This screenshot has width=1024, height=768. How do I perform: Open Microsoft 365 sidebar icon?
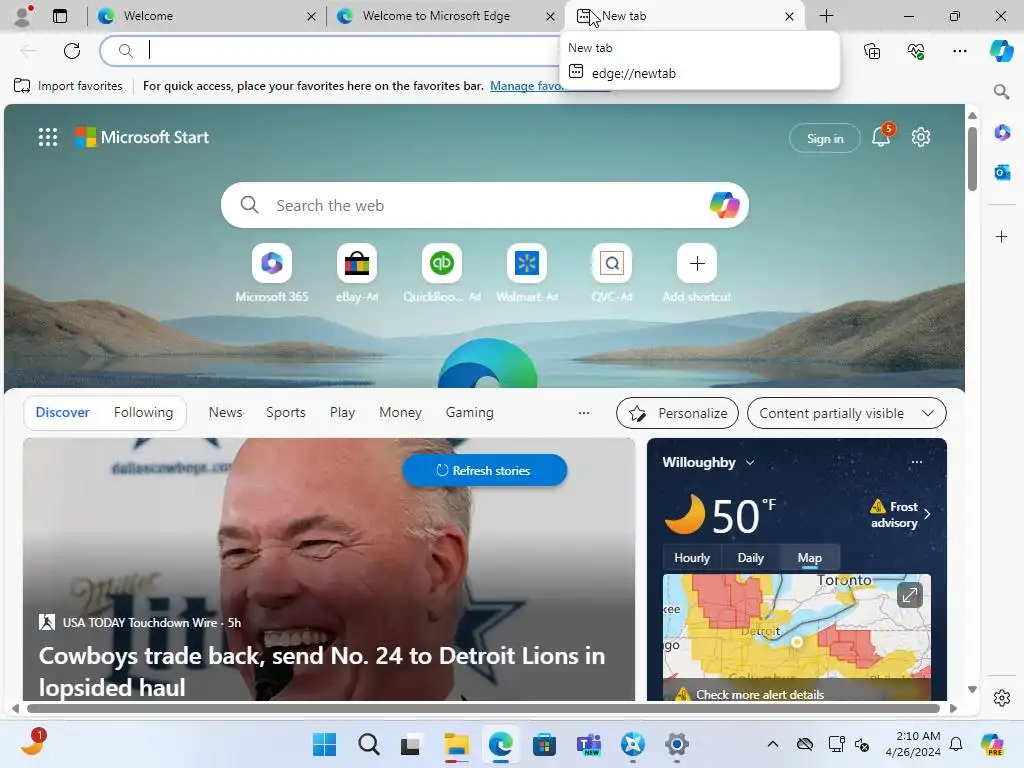click(1002, 133)
